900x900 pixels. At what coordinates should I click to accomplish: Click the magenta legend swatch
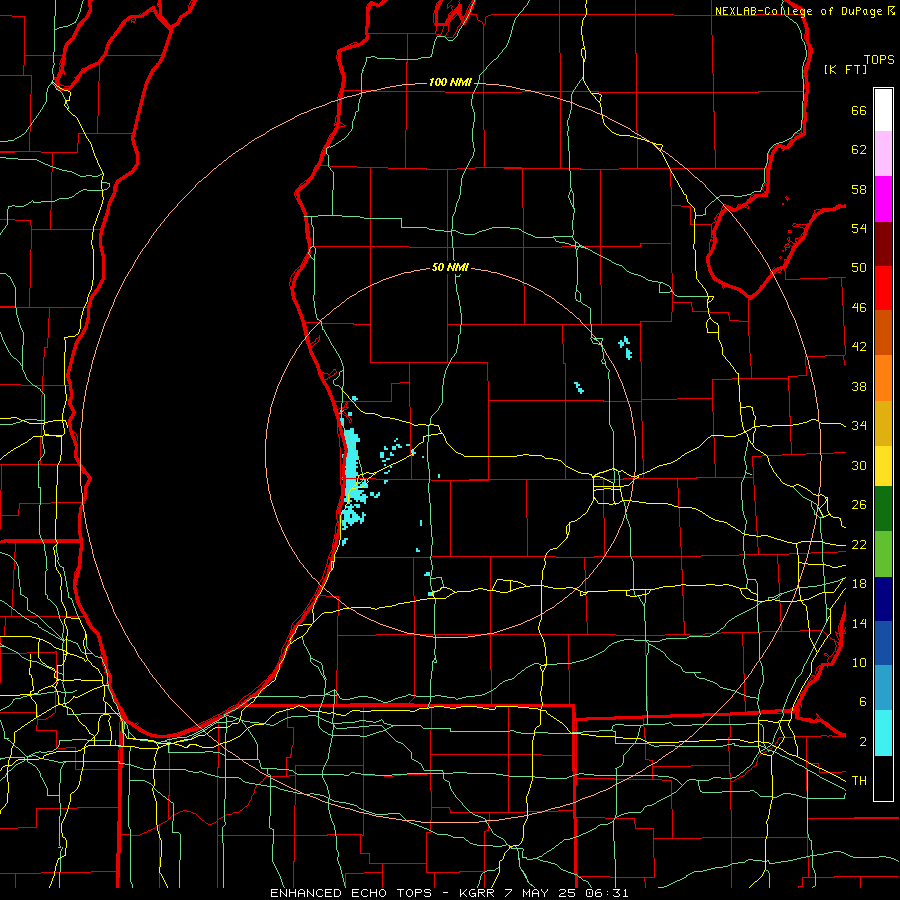[883, 199]
